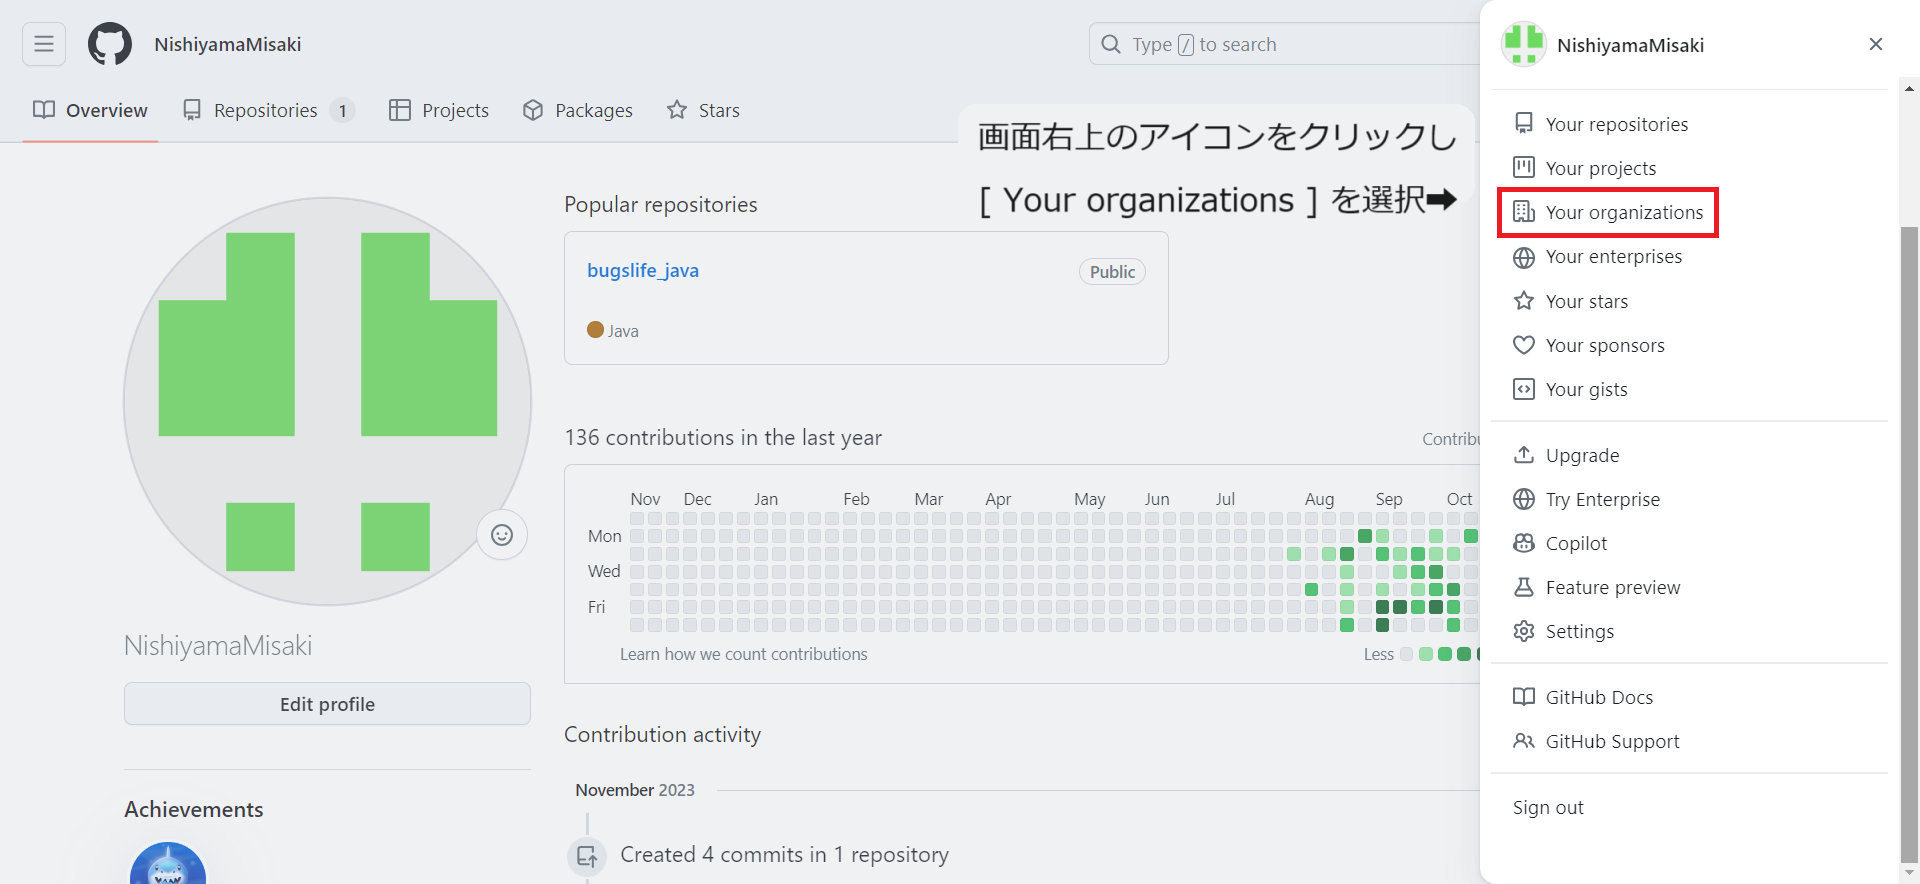
Task: Click the Packages cube icon
Action: pyautogui.click(x=533, y=110)
